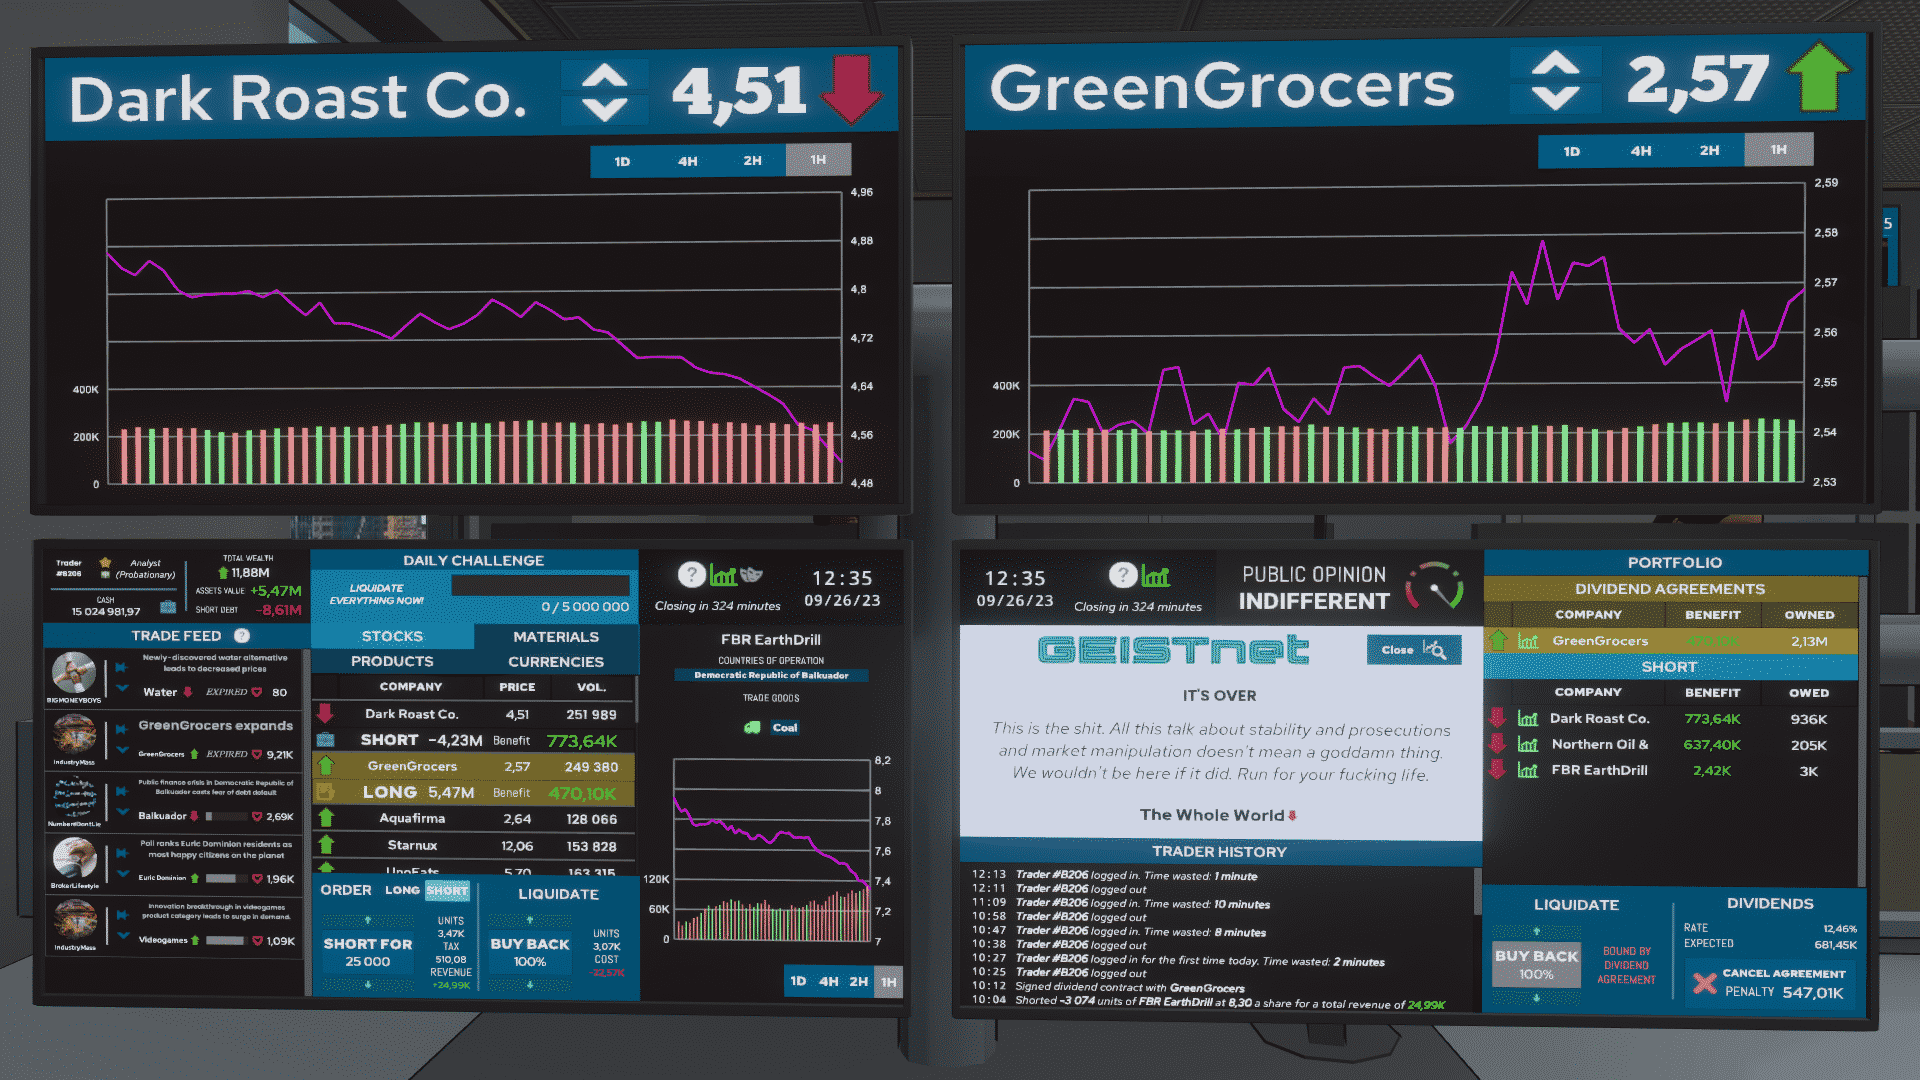Screen dimensions: 1920x1080
Task: Open chart icon for Northern Oil & short
Action: (x=1527, y=744)
